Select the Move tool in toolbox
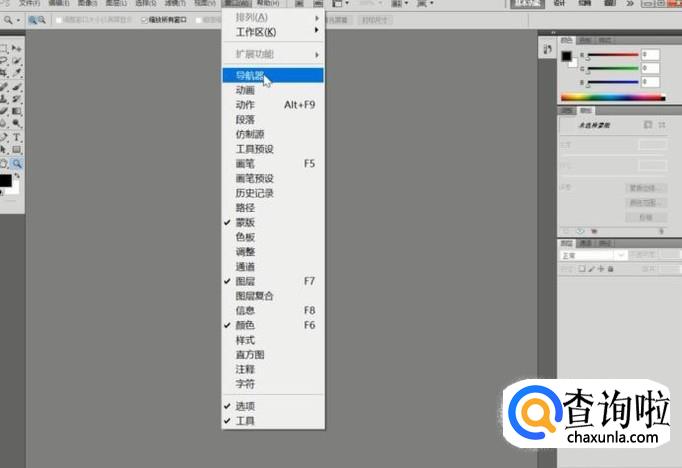Screen dimensions: 682x468 17,48
